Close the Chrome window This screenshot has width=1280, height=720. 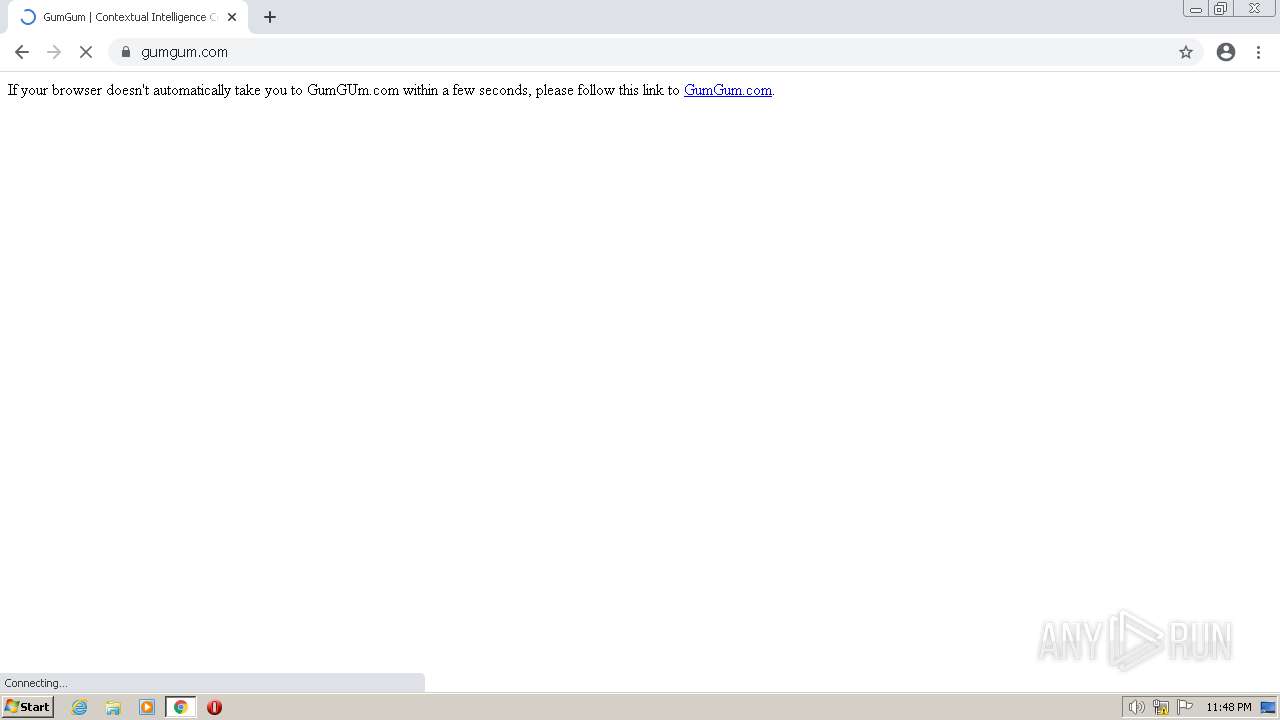[1254, 9]
